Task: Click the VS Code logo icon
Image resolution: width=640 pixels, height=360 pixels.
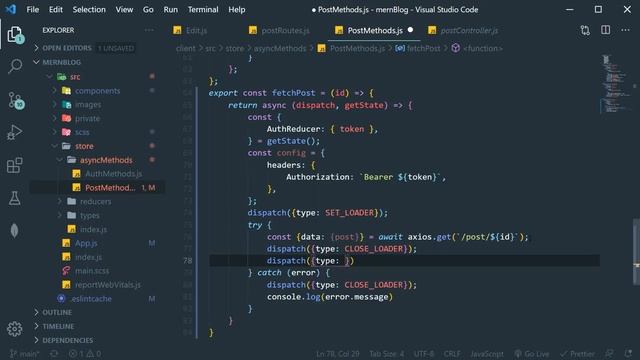Action: point(11,9)
